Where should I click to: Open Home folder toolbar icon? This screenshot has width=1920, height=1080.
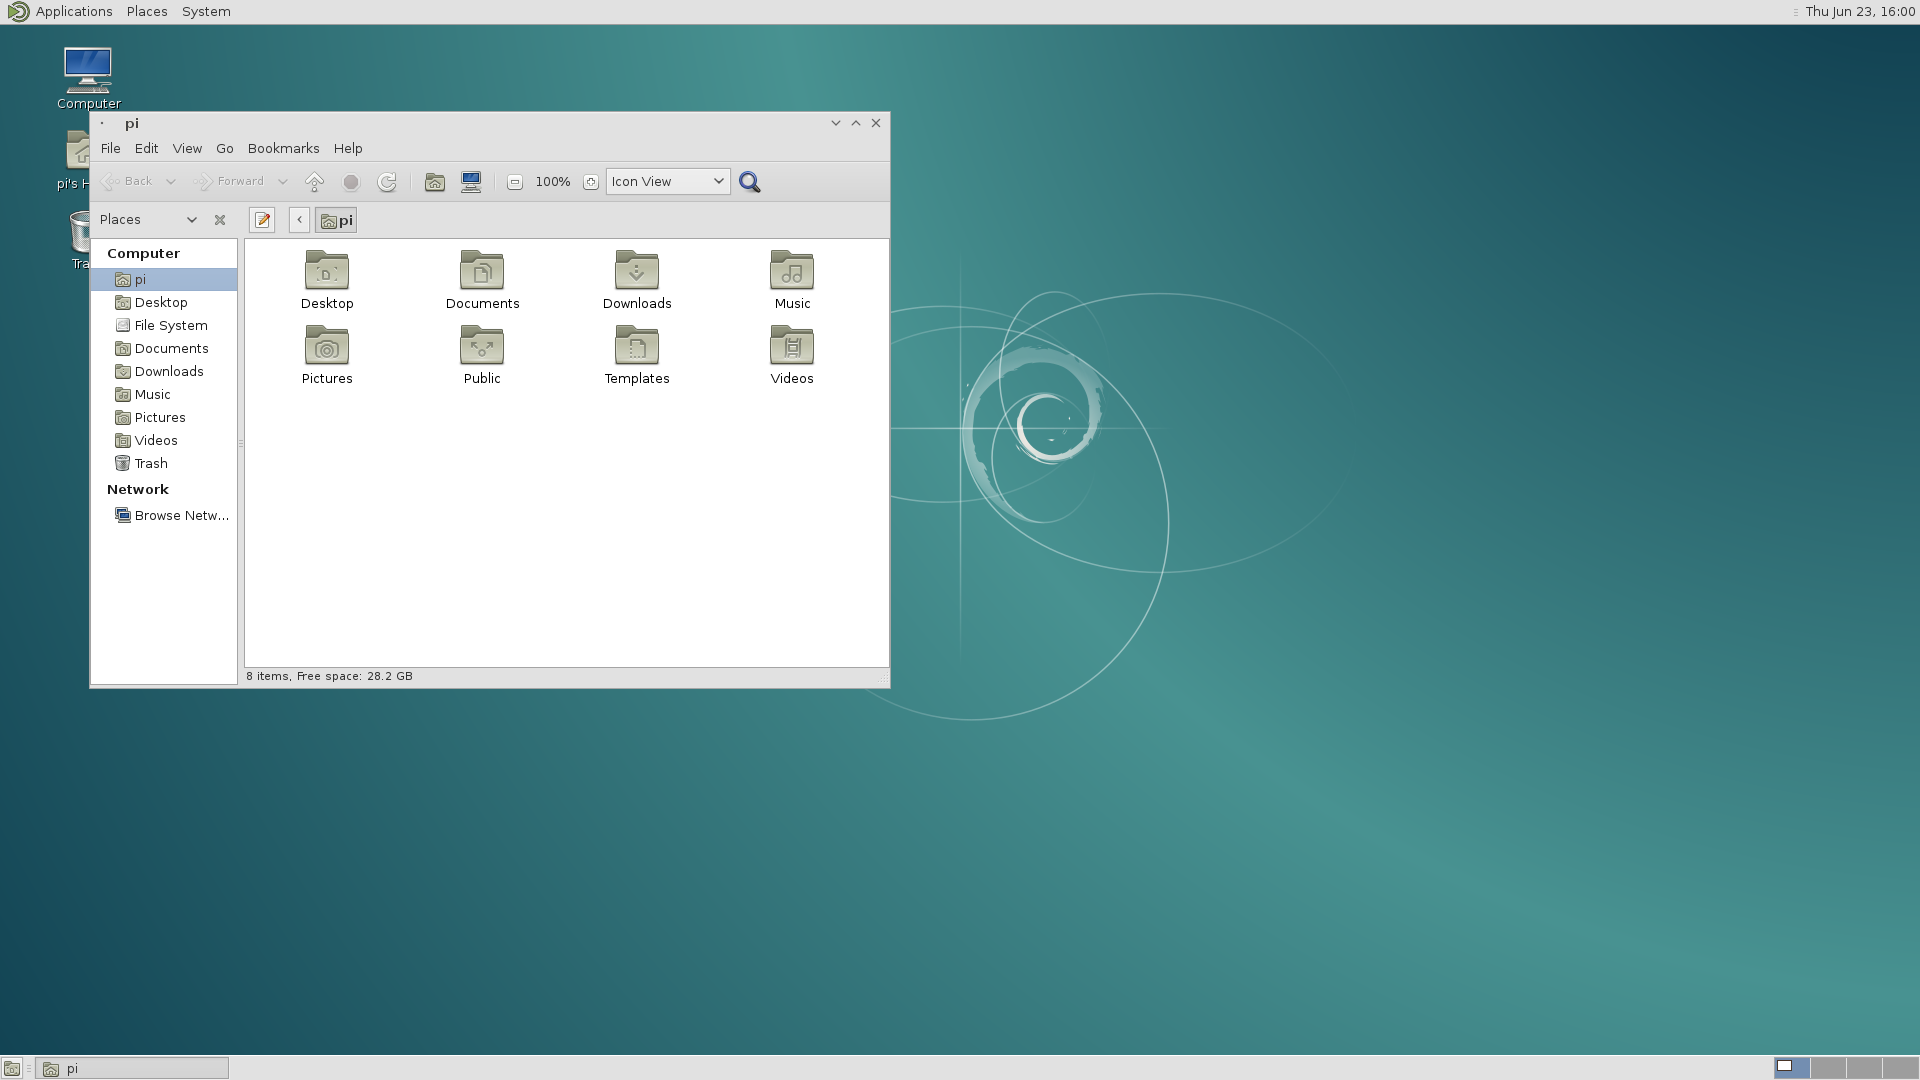click(435, 182)
